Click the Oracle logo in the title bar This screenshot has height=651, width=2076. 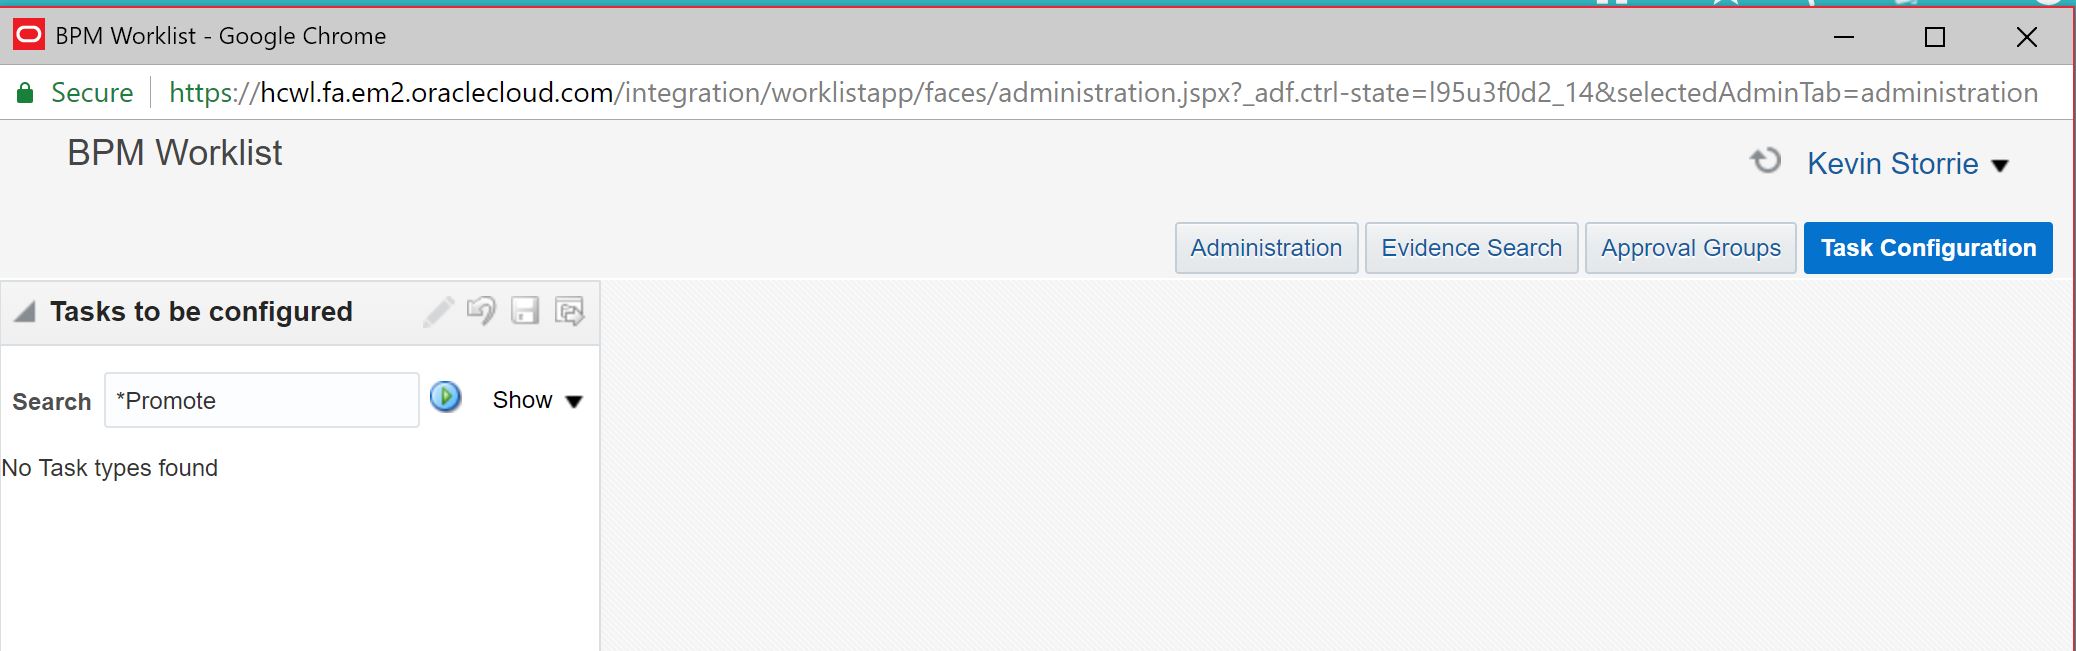click(27, 36)
